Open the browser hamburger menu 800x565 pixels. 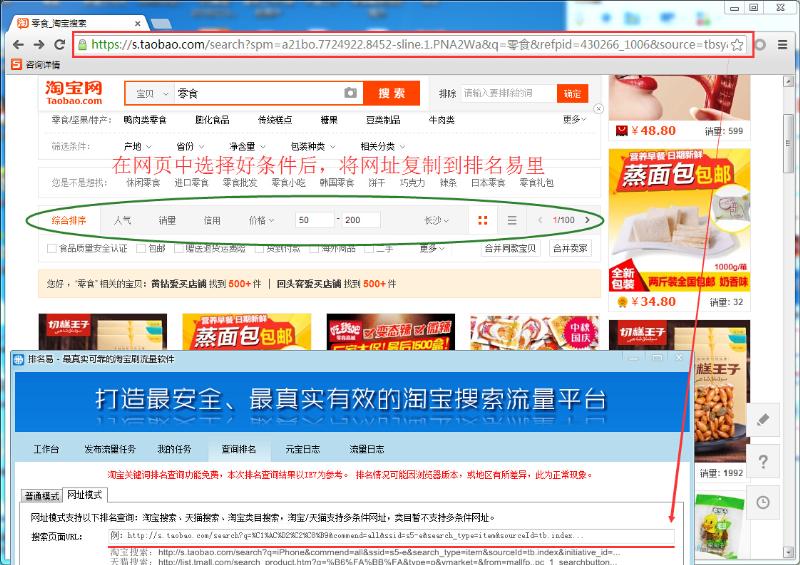coord(782,45)
